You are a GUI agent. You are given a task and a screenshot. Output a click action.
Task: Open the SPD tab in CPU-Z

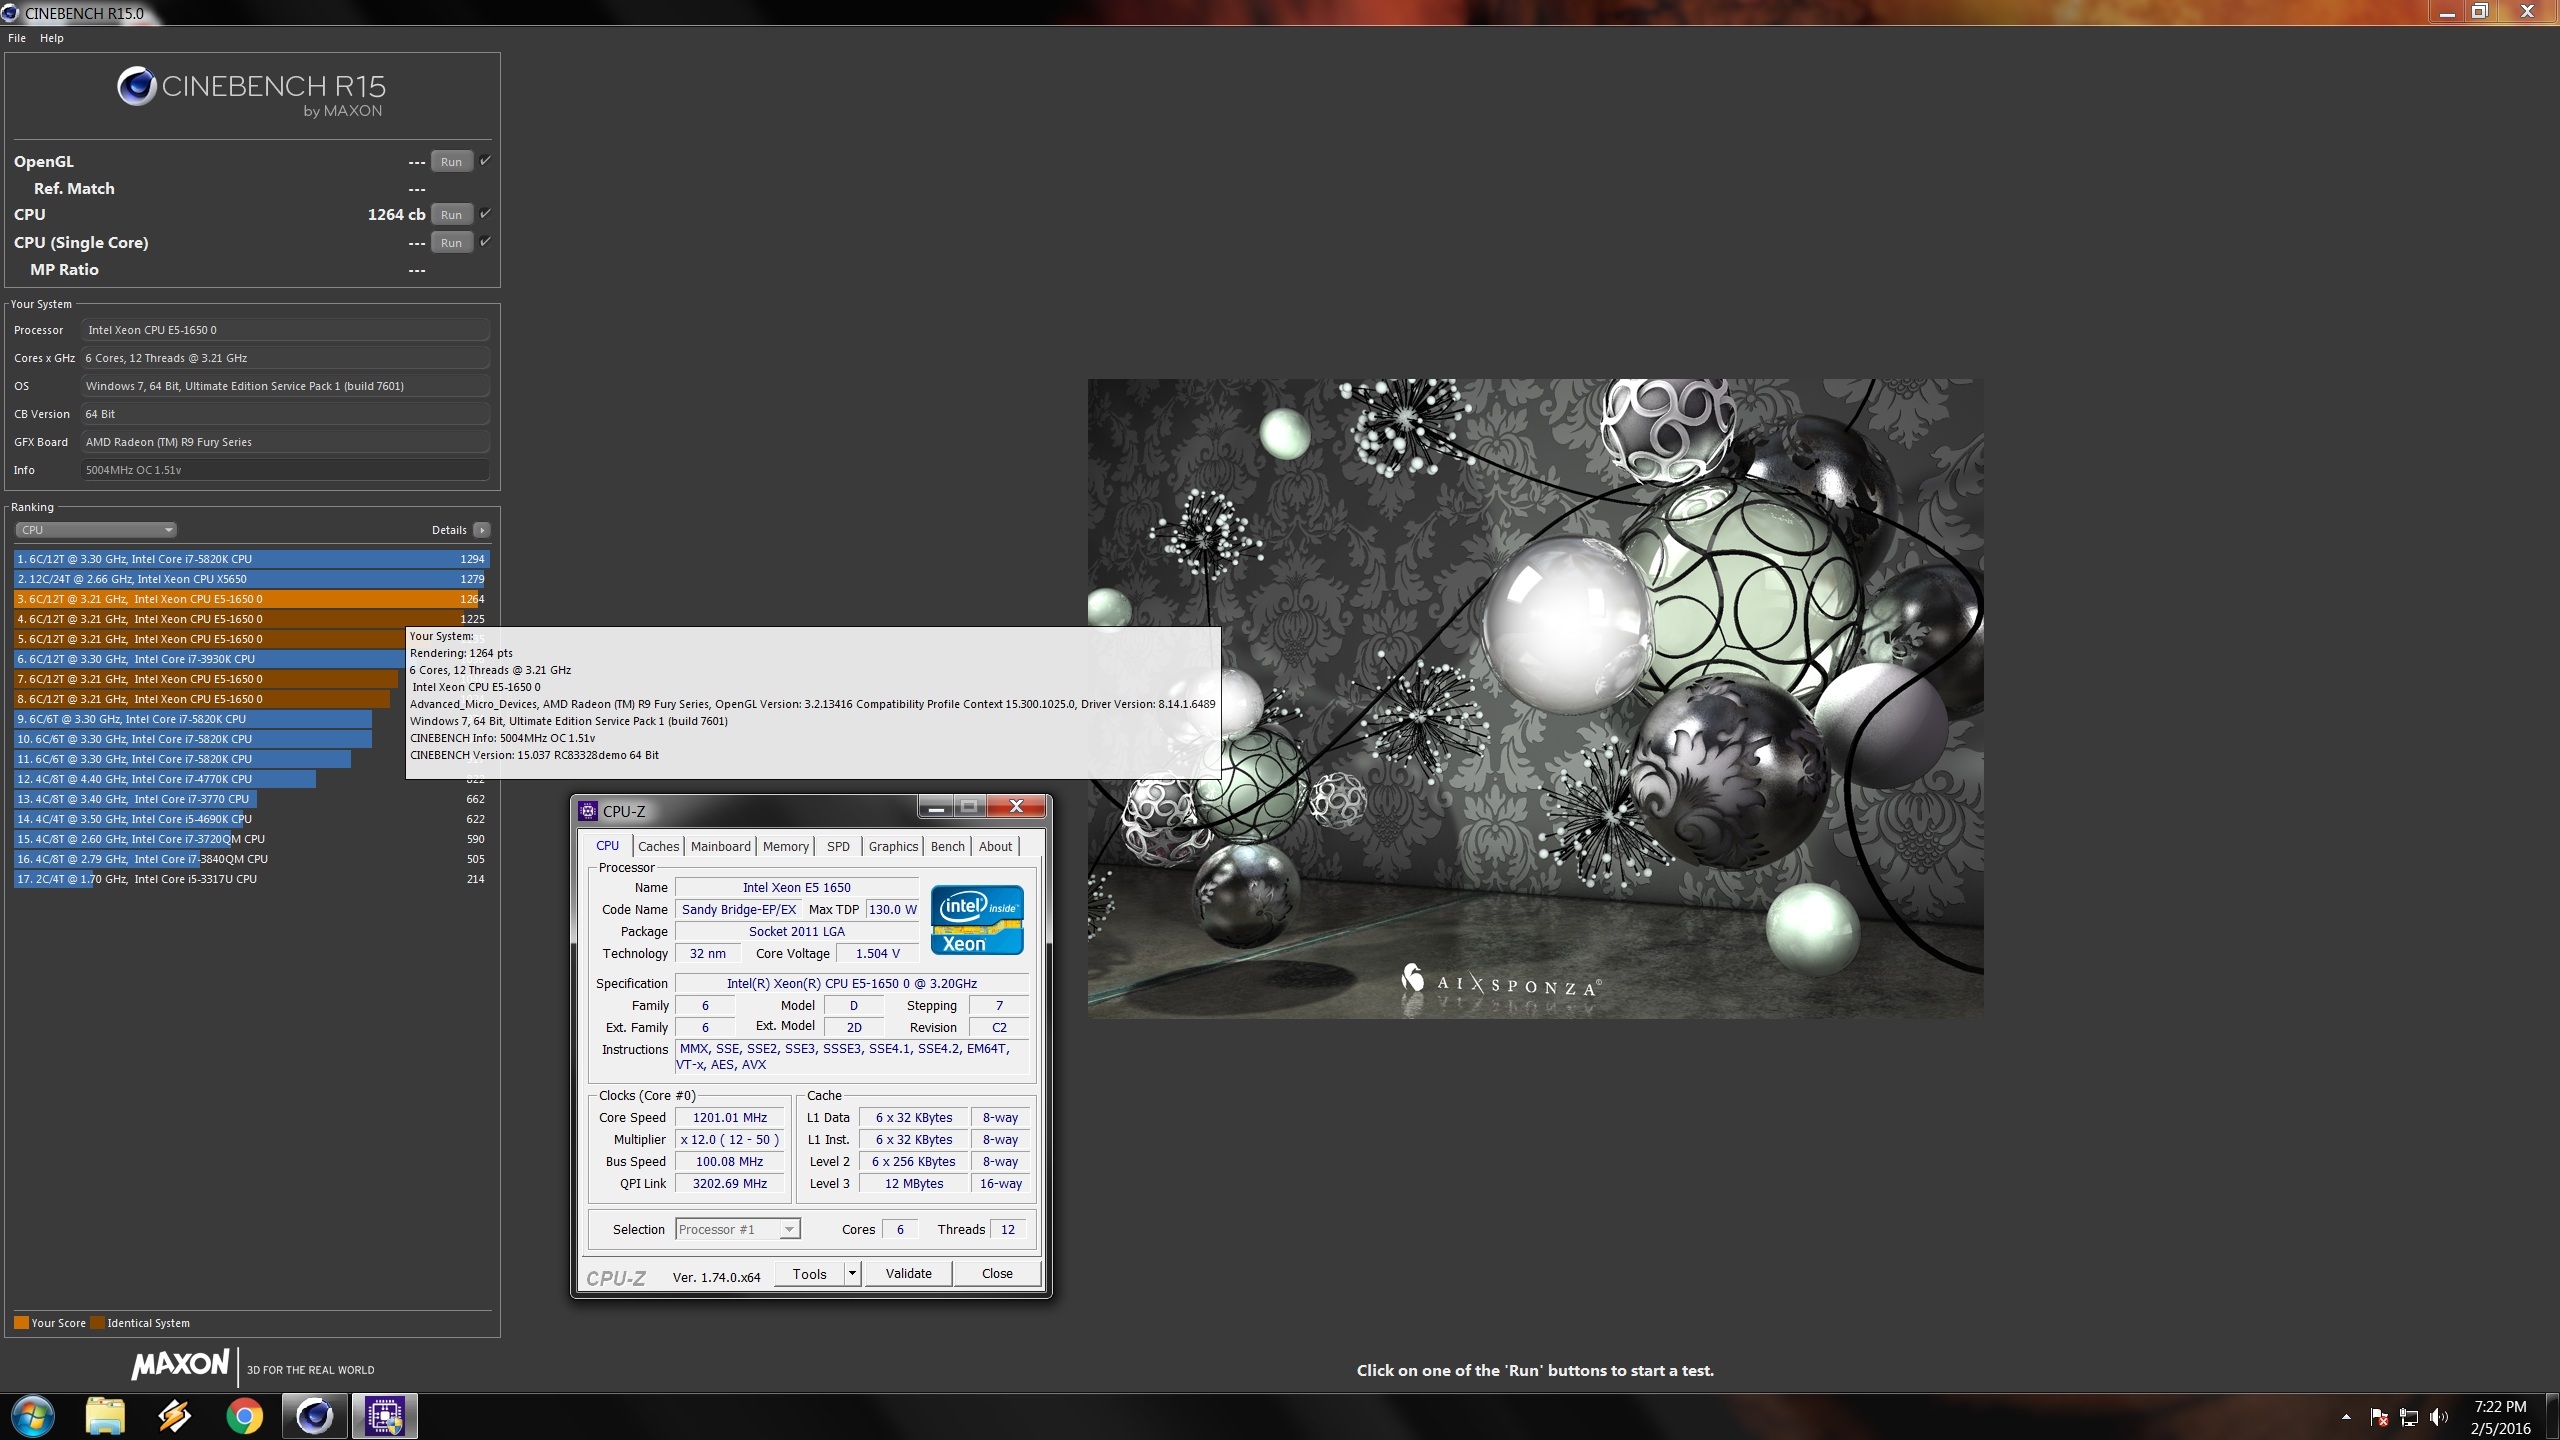838,847
